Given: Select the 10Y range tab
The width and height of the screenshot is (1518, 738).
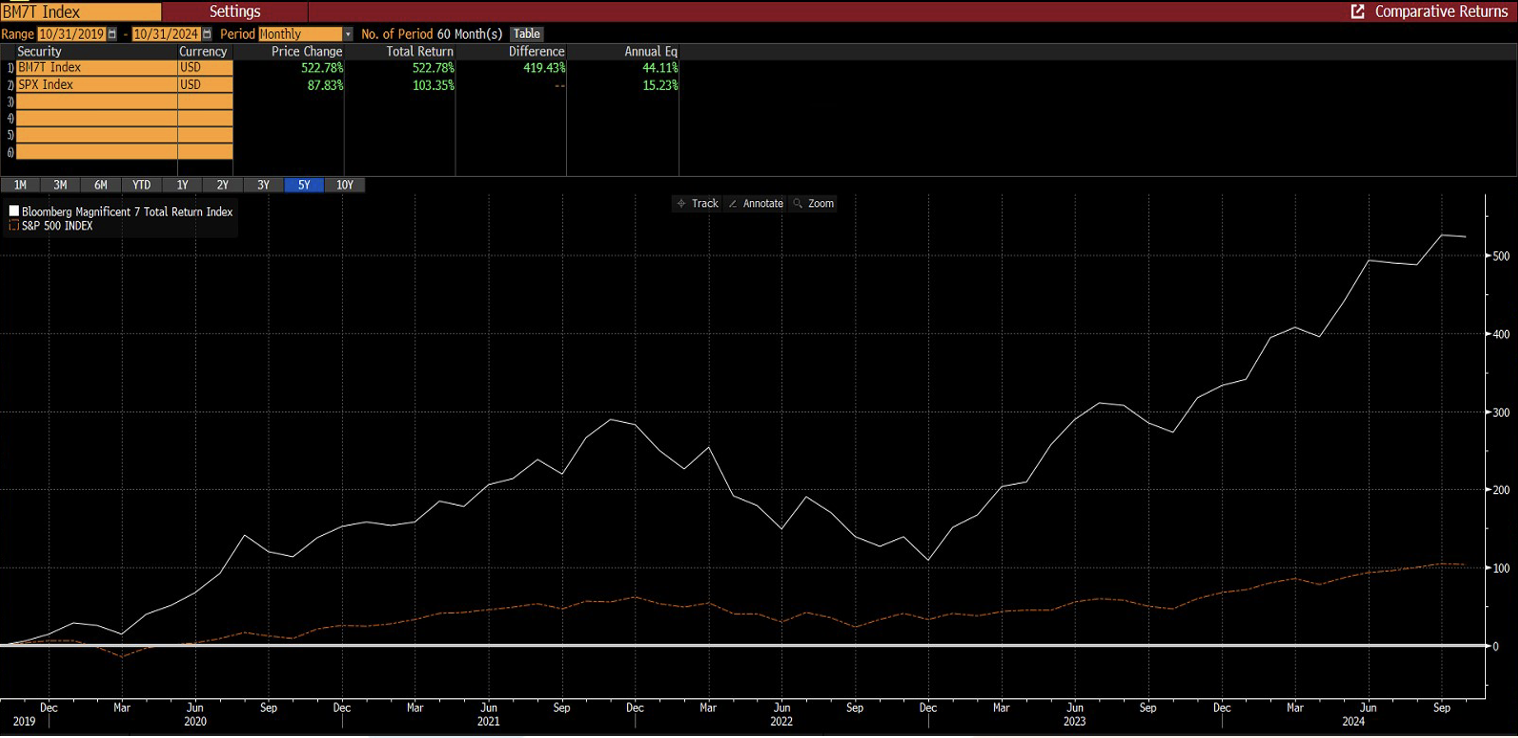Looking at the screenshot, I should tap(345, 185).
